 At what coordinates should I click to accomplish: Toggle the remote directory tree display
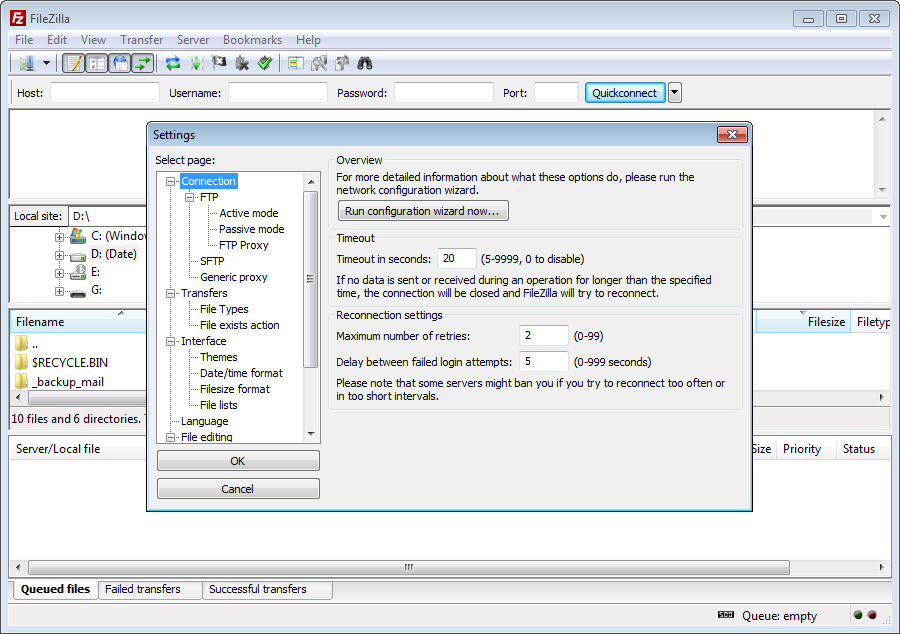tap(121, 63)
